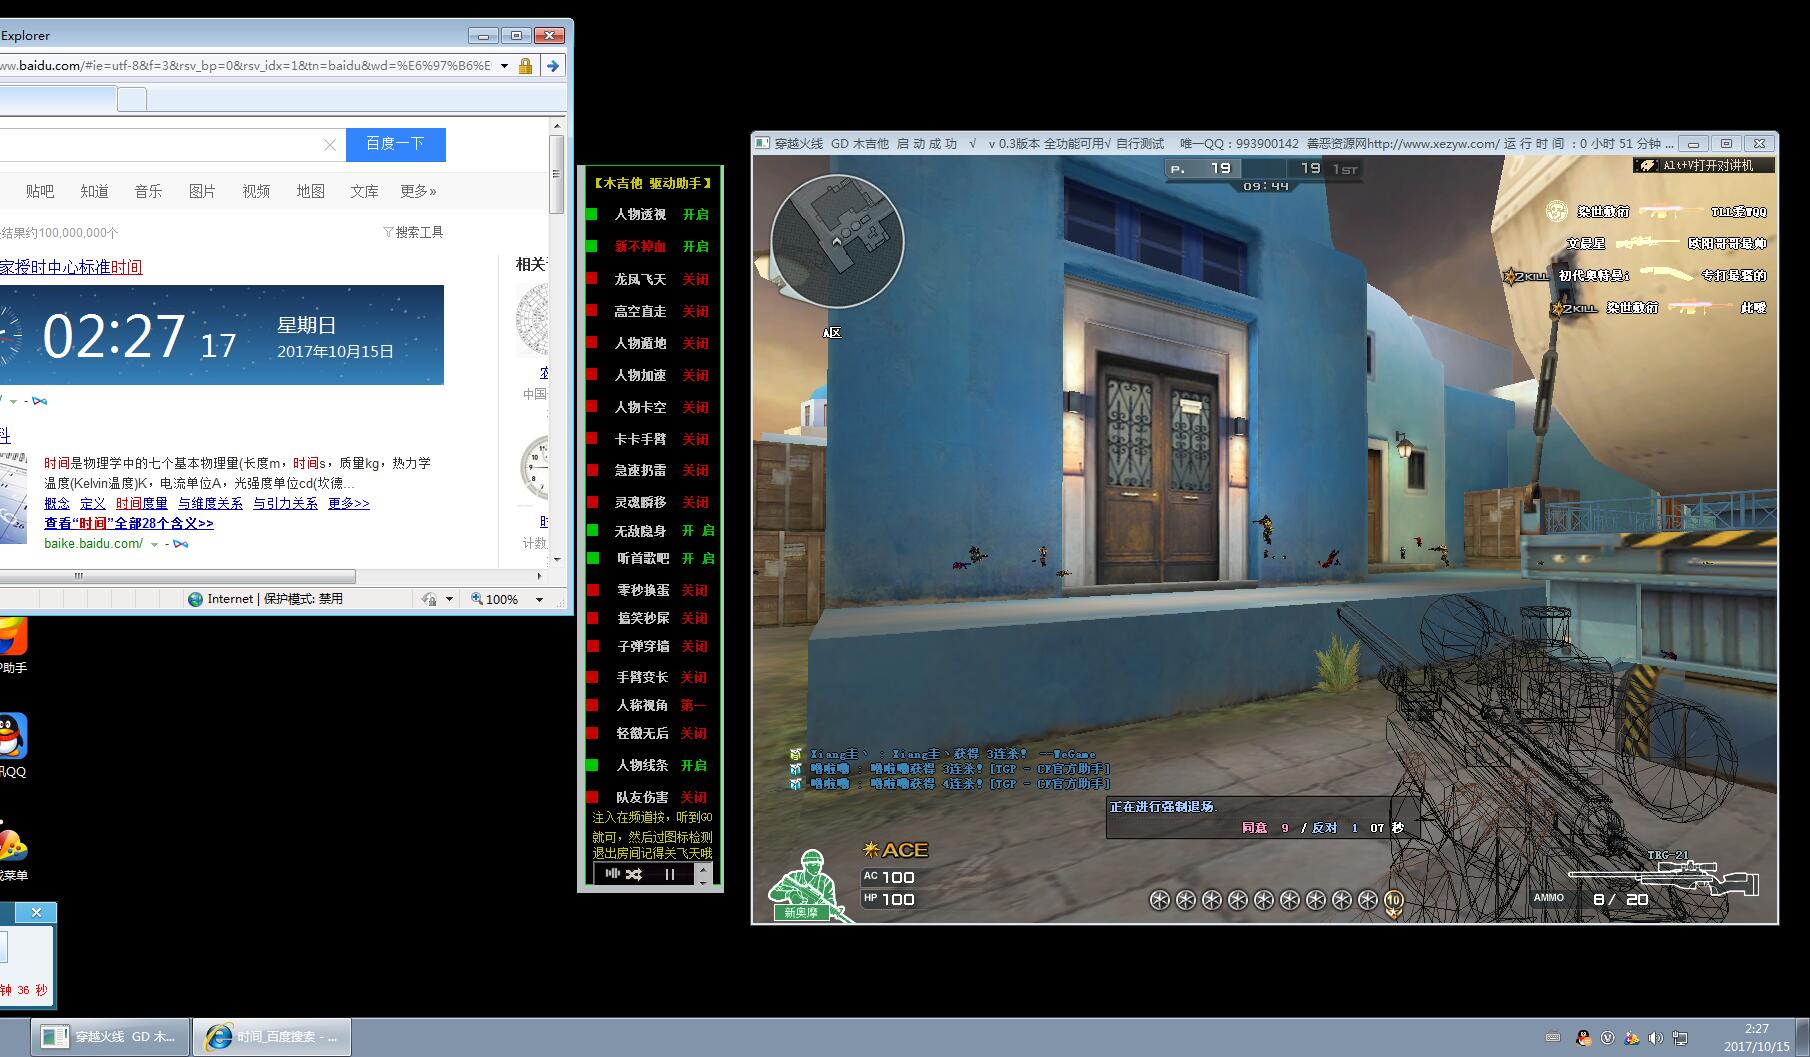This screenshot has width=1810, height=1057.
Task: Click the game minimap in the top-left corner
Action: (837, 241)
